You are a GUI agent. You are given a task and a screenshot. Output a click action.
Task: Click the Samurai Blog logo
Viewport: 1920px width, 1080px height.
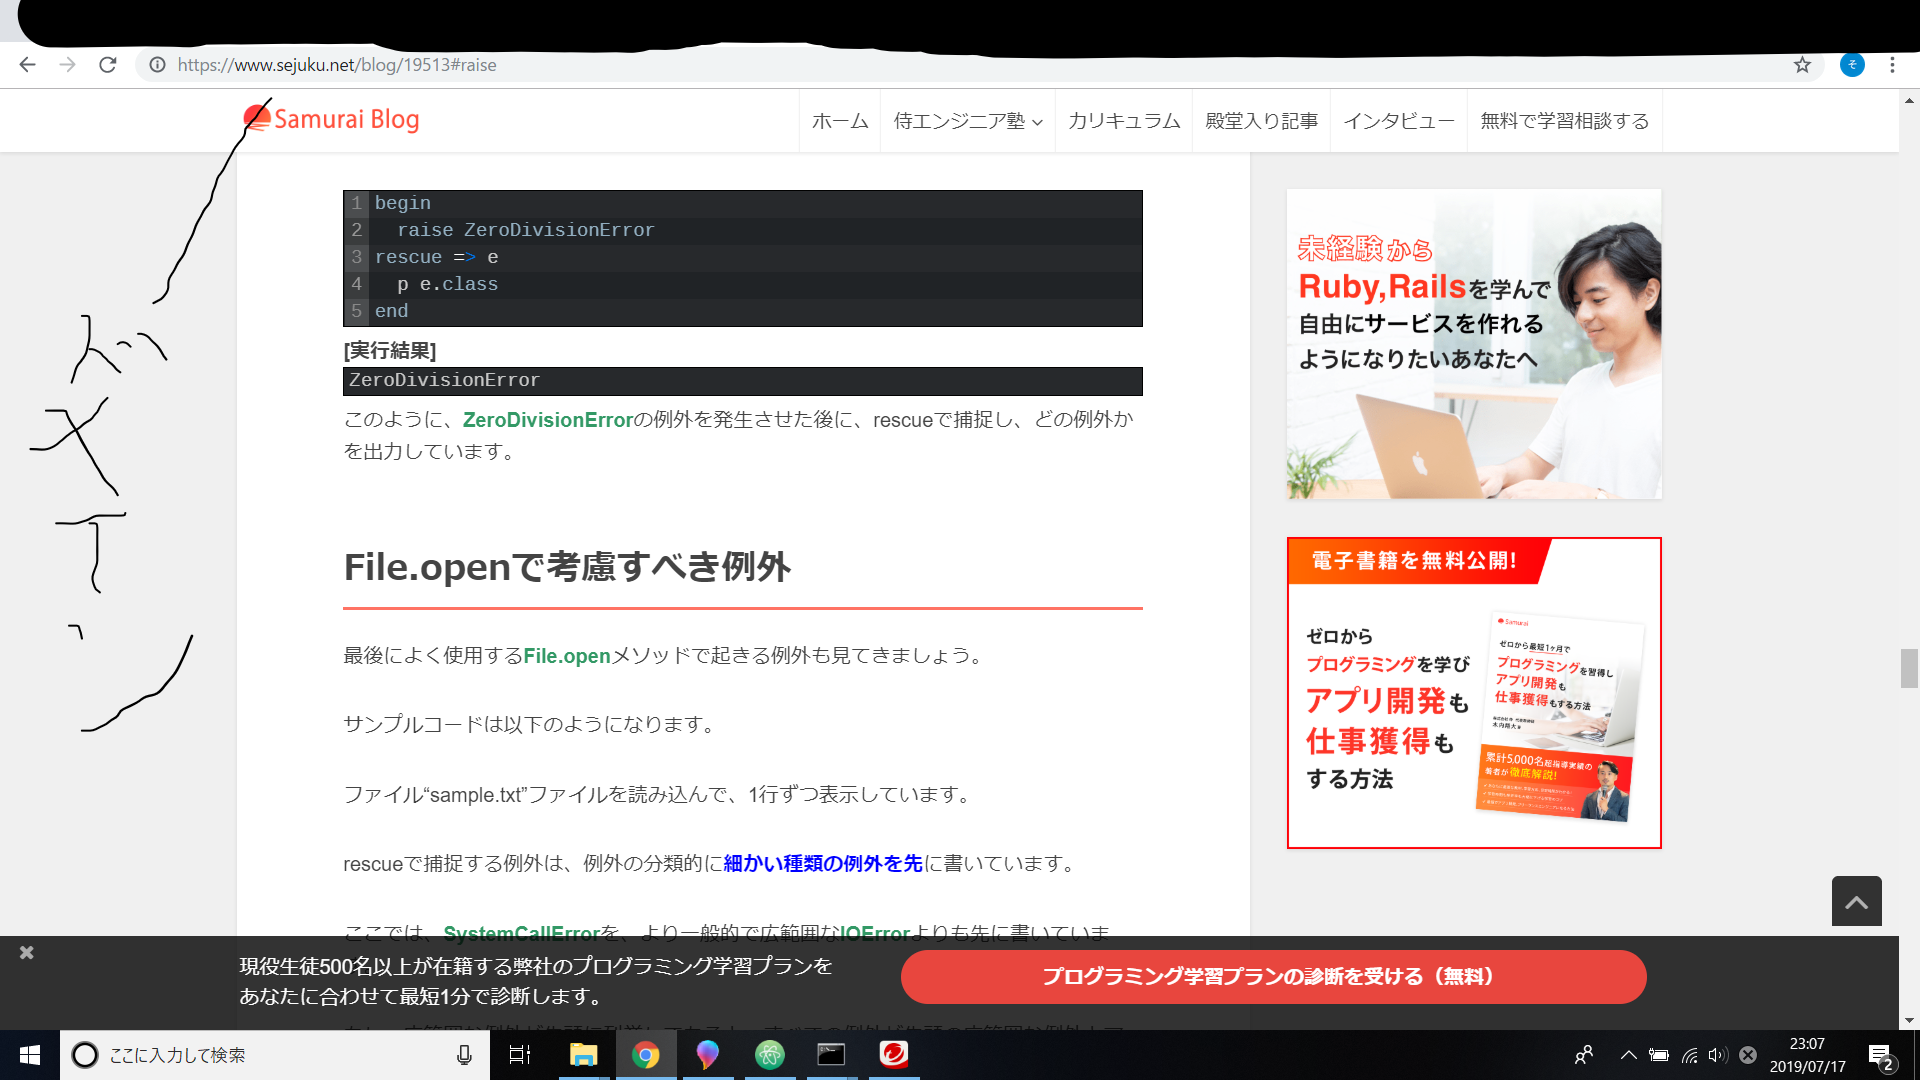331,119
